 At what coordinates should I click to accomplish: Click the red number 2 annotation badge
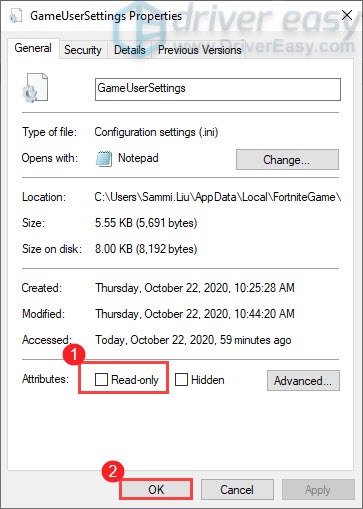[x=113, y=472]
